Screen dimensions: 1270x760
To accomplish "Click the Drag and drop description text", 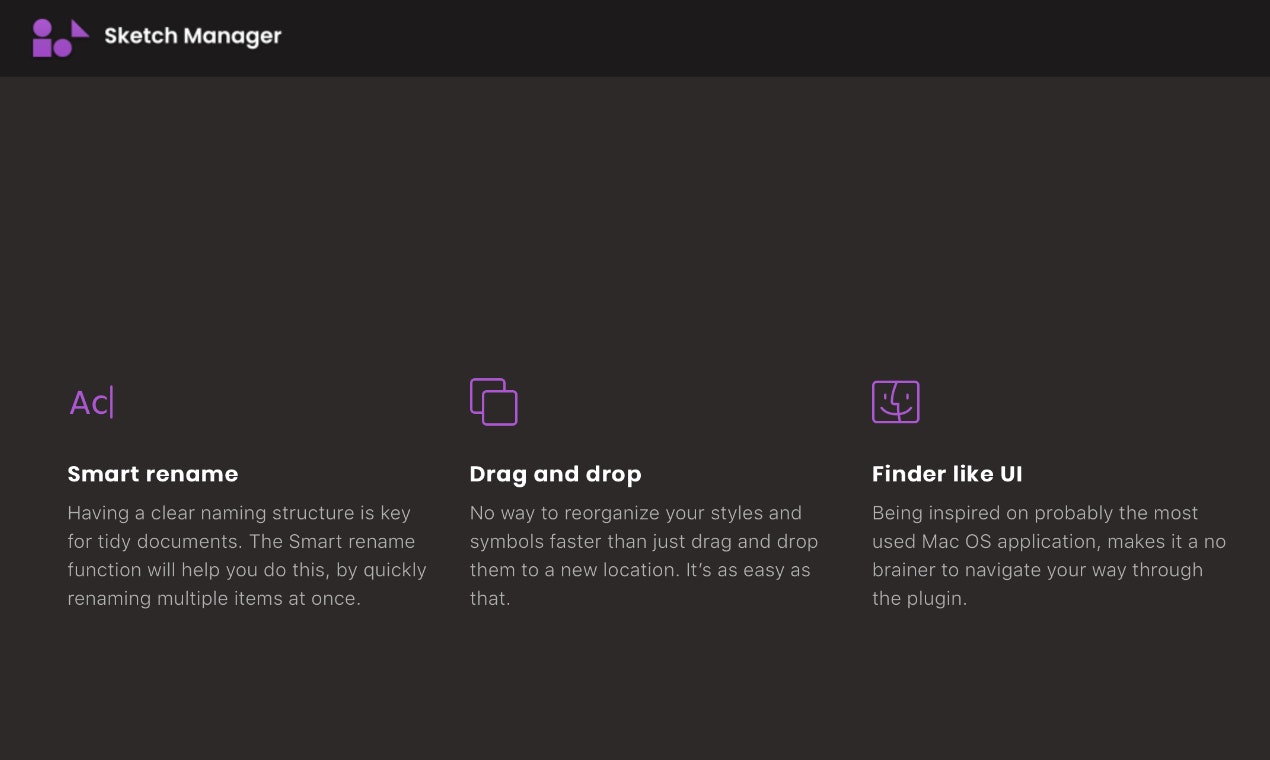I will (644, 555).
